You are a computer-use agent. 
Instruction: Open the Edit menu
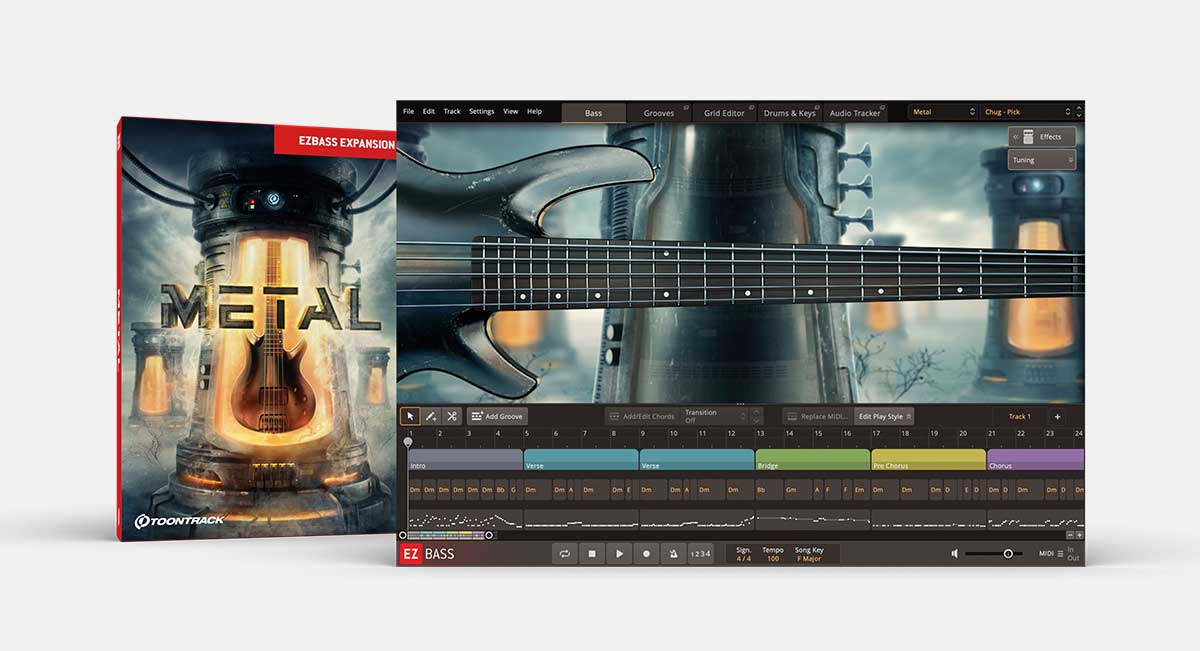click(429, 112)
